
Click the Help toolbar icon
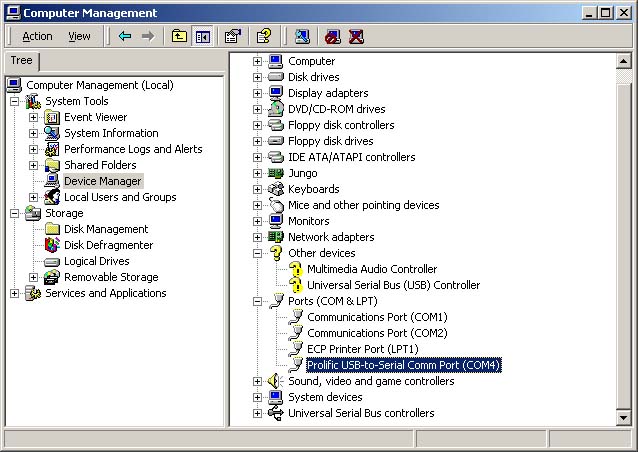264,36
